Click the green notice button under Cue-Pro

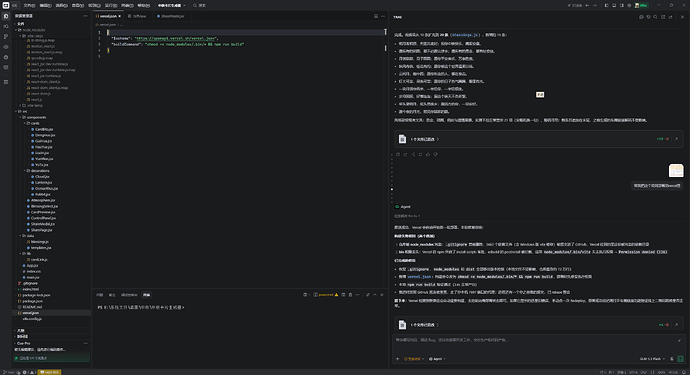tap(51, 358)
